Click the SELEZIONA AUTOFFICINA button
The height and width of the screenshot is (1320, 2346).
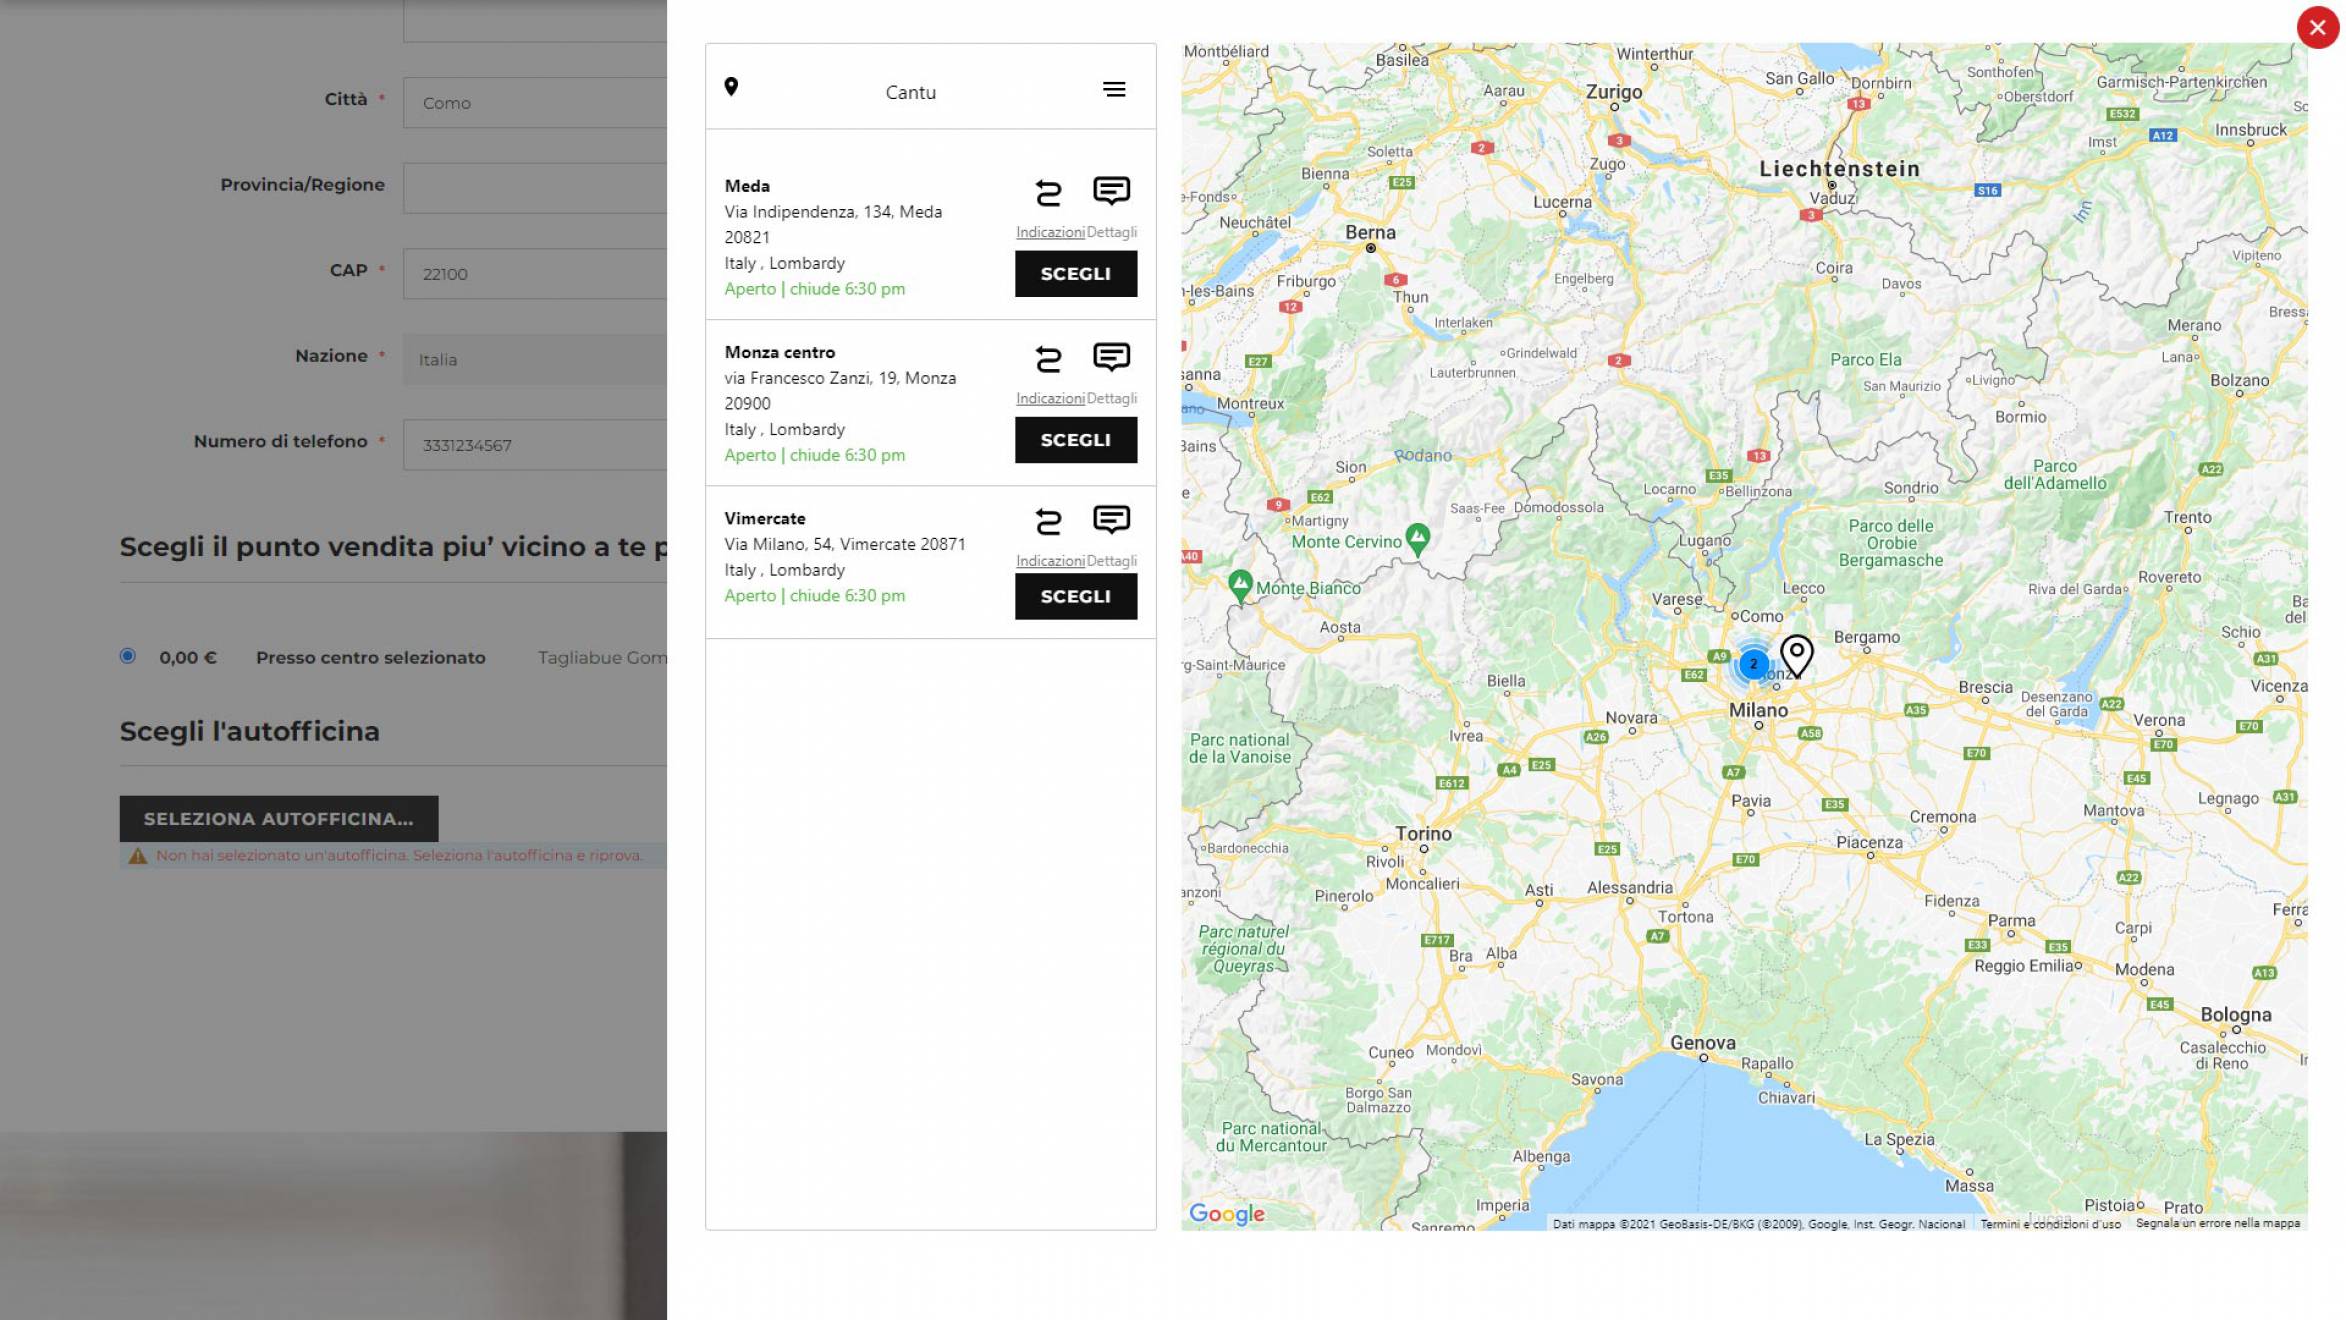(x=279, y=819)
